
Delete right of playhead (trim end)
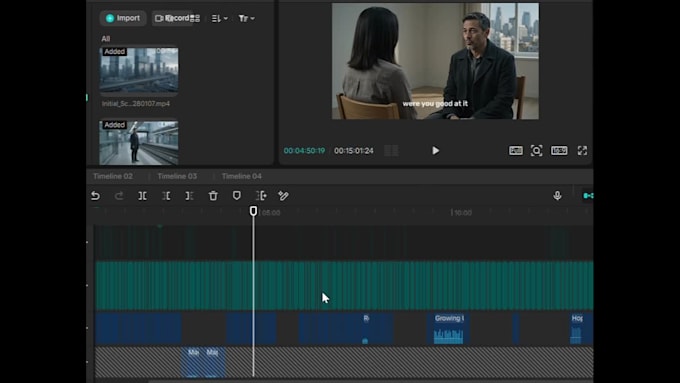(x=190, y=196)
